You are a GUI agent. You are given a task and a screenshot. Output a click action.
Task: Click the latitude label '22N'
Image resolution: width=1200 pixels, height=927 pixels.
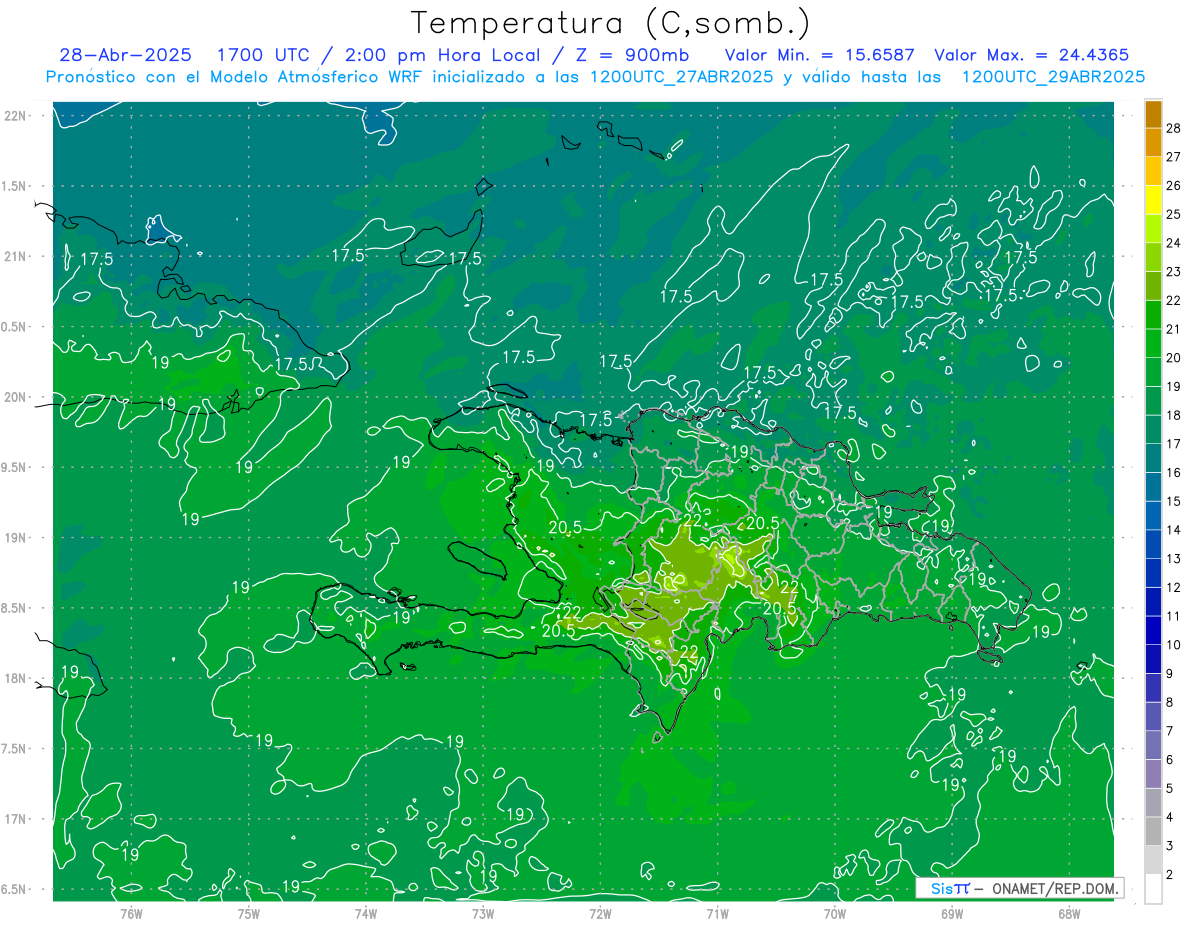click(16, 115)
